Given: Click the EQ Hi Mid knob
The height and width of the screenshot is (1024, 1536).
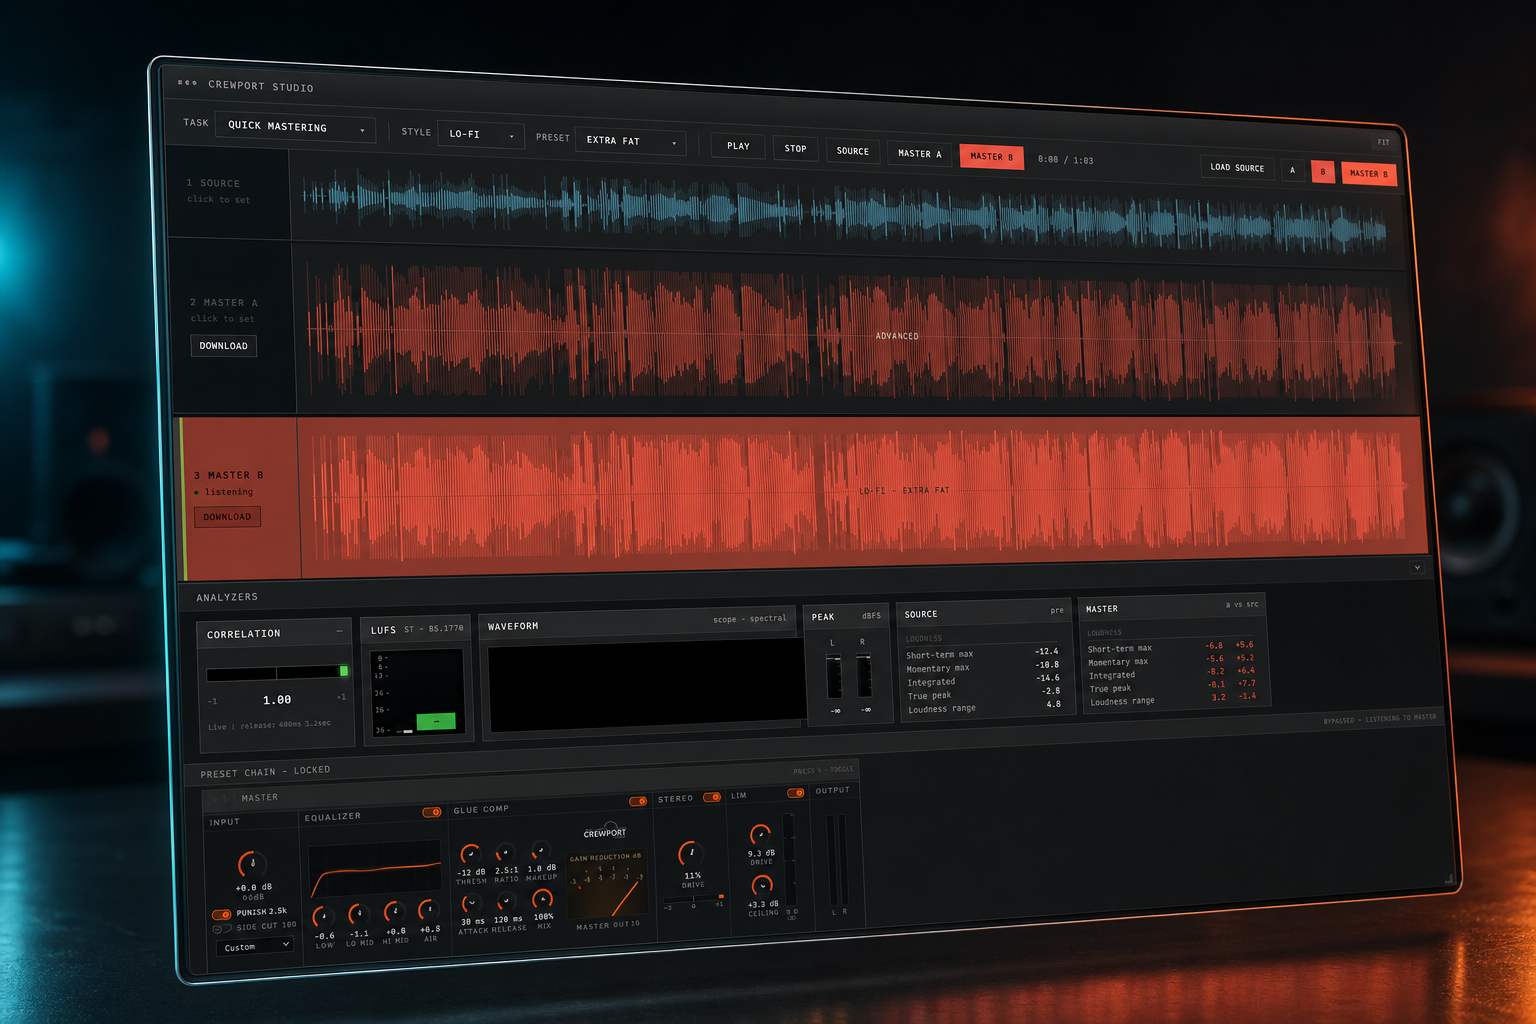Looking at the screenshot, I should [x=394, y=912].
